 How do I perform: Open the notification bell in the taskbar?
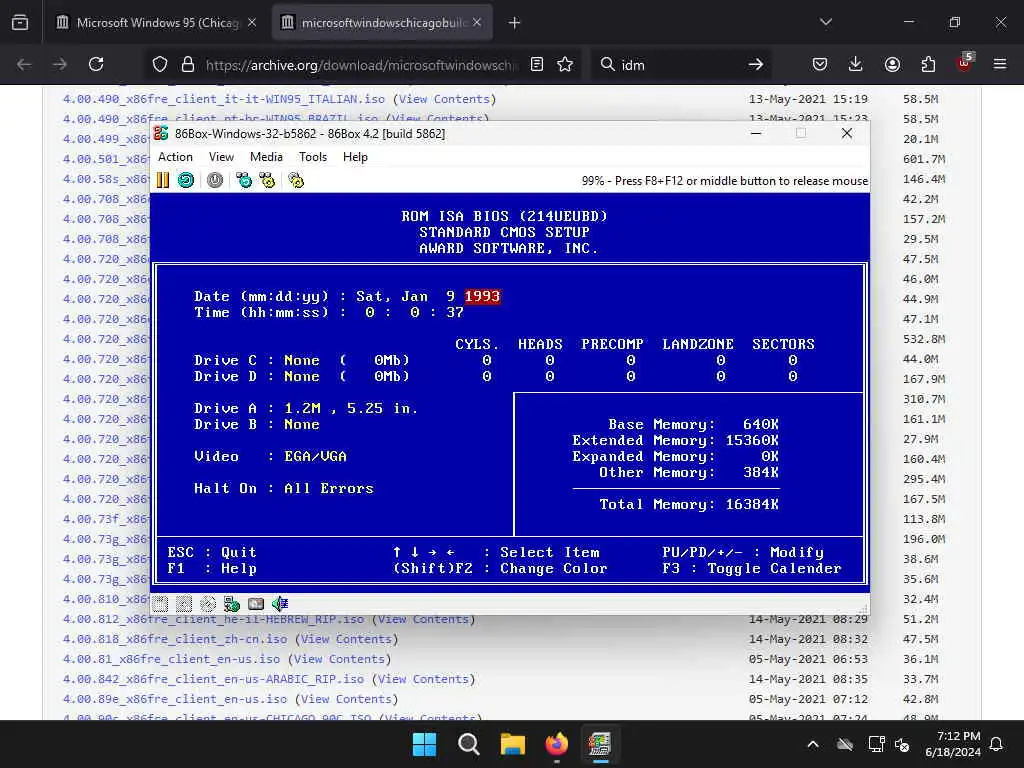997,744
